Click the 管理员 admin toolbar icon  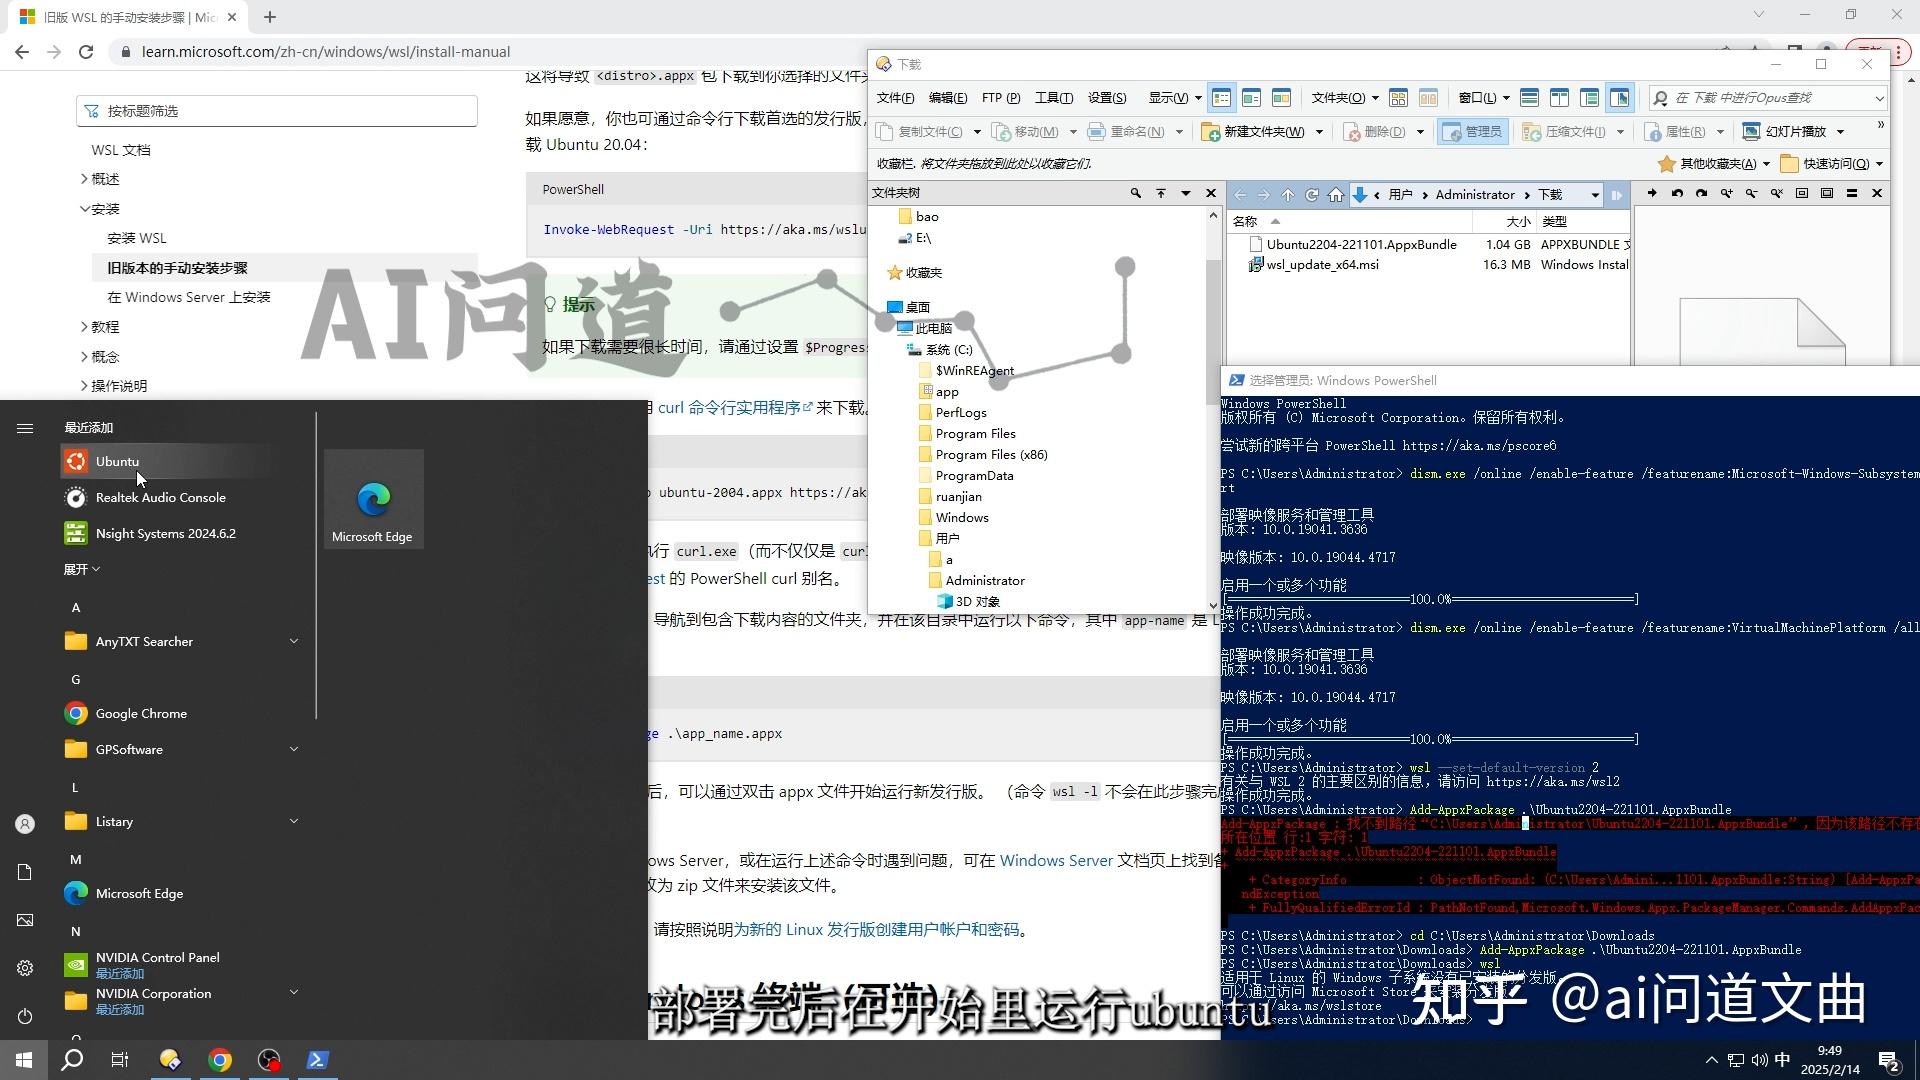(x=1452, y=131)
